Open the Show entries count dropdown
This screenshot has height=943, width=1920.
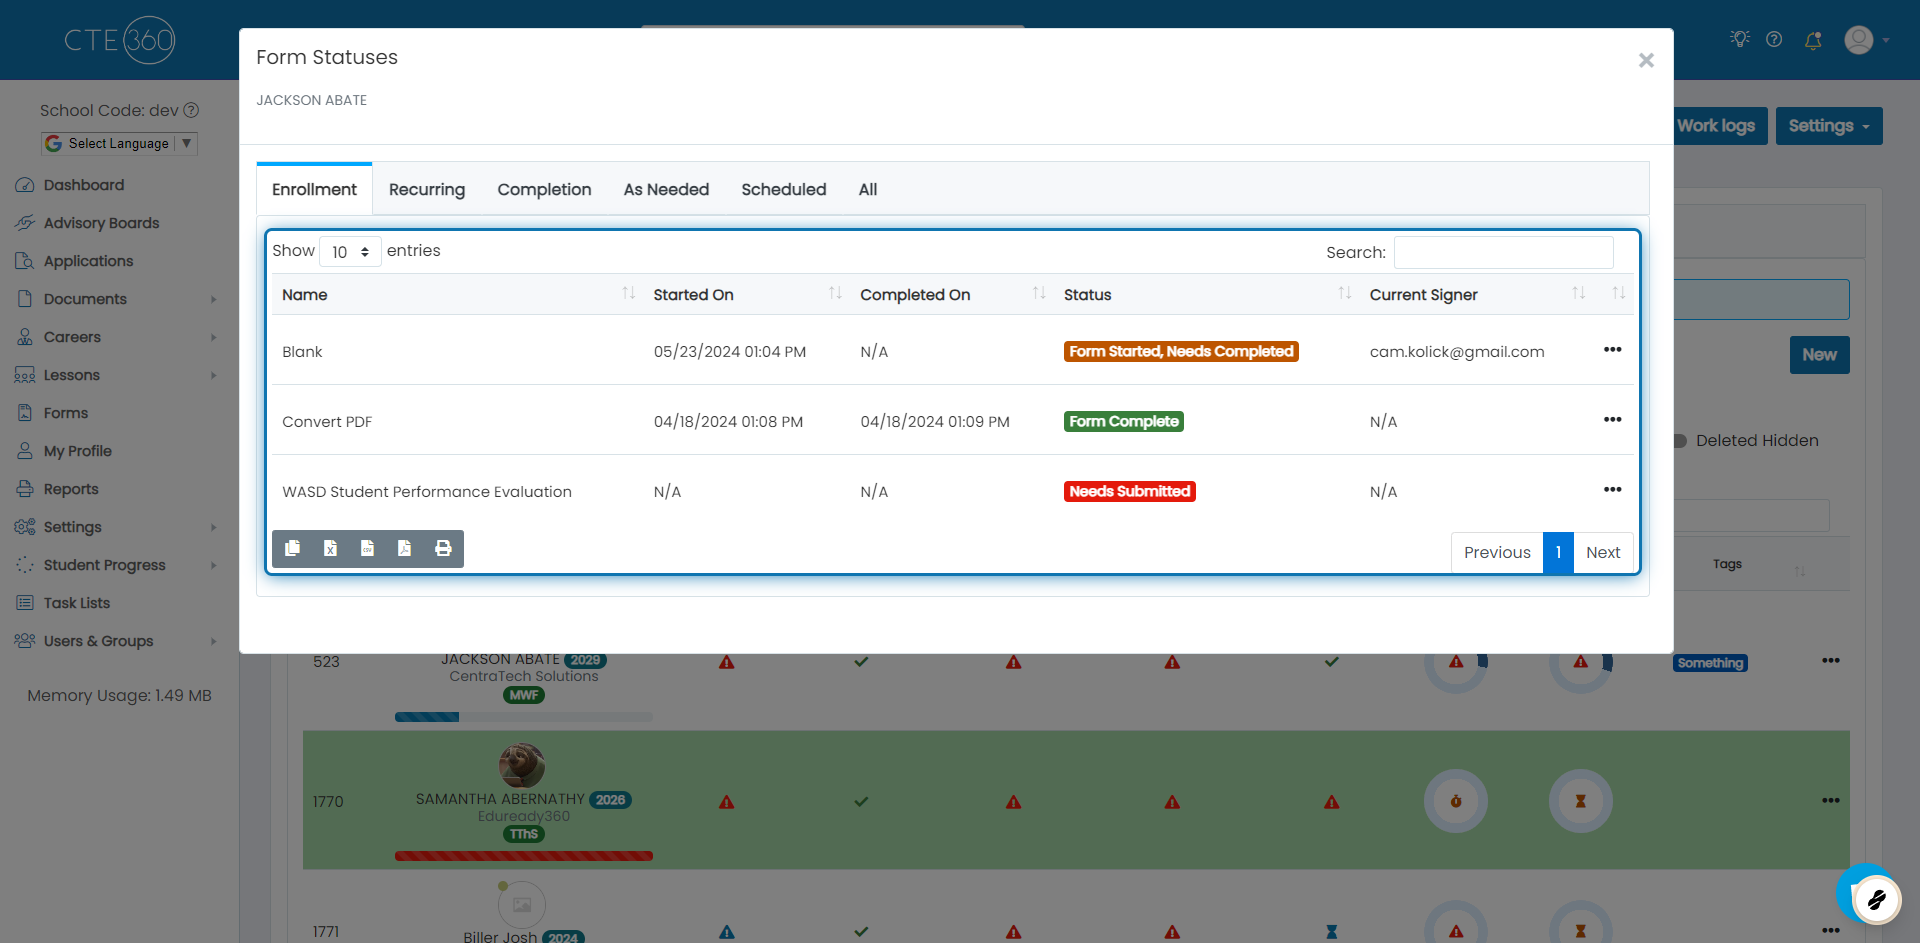coord(350,252)
